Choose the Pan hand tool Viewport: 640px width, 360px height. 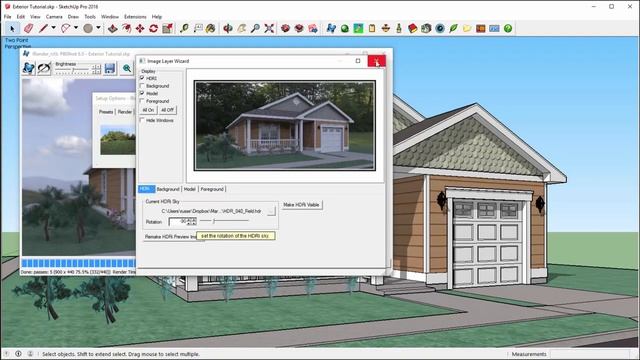242,28
